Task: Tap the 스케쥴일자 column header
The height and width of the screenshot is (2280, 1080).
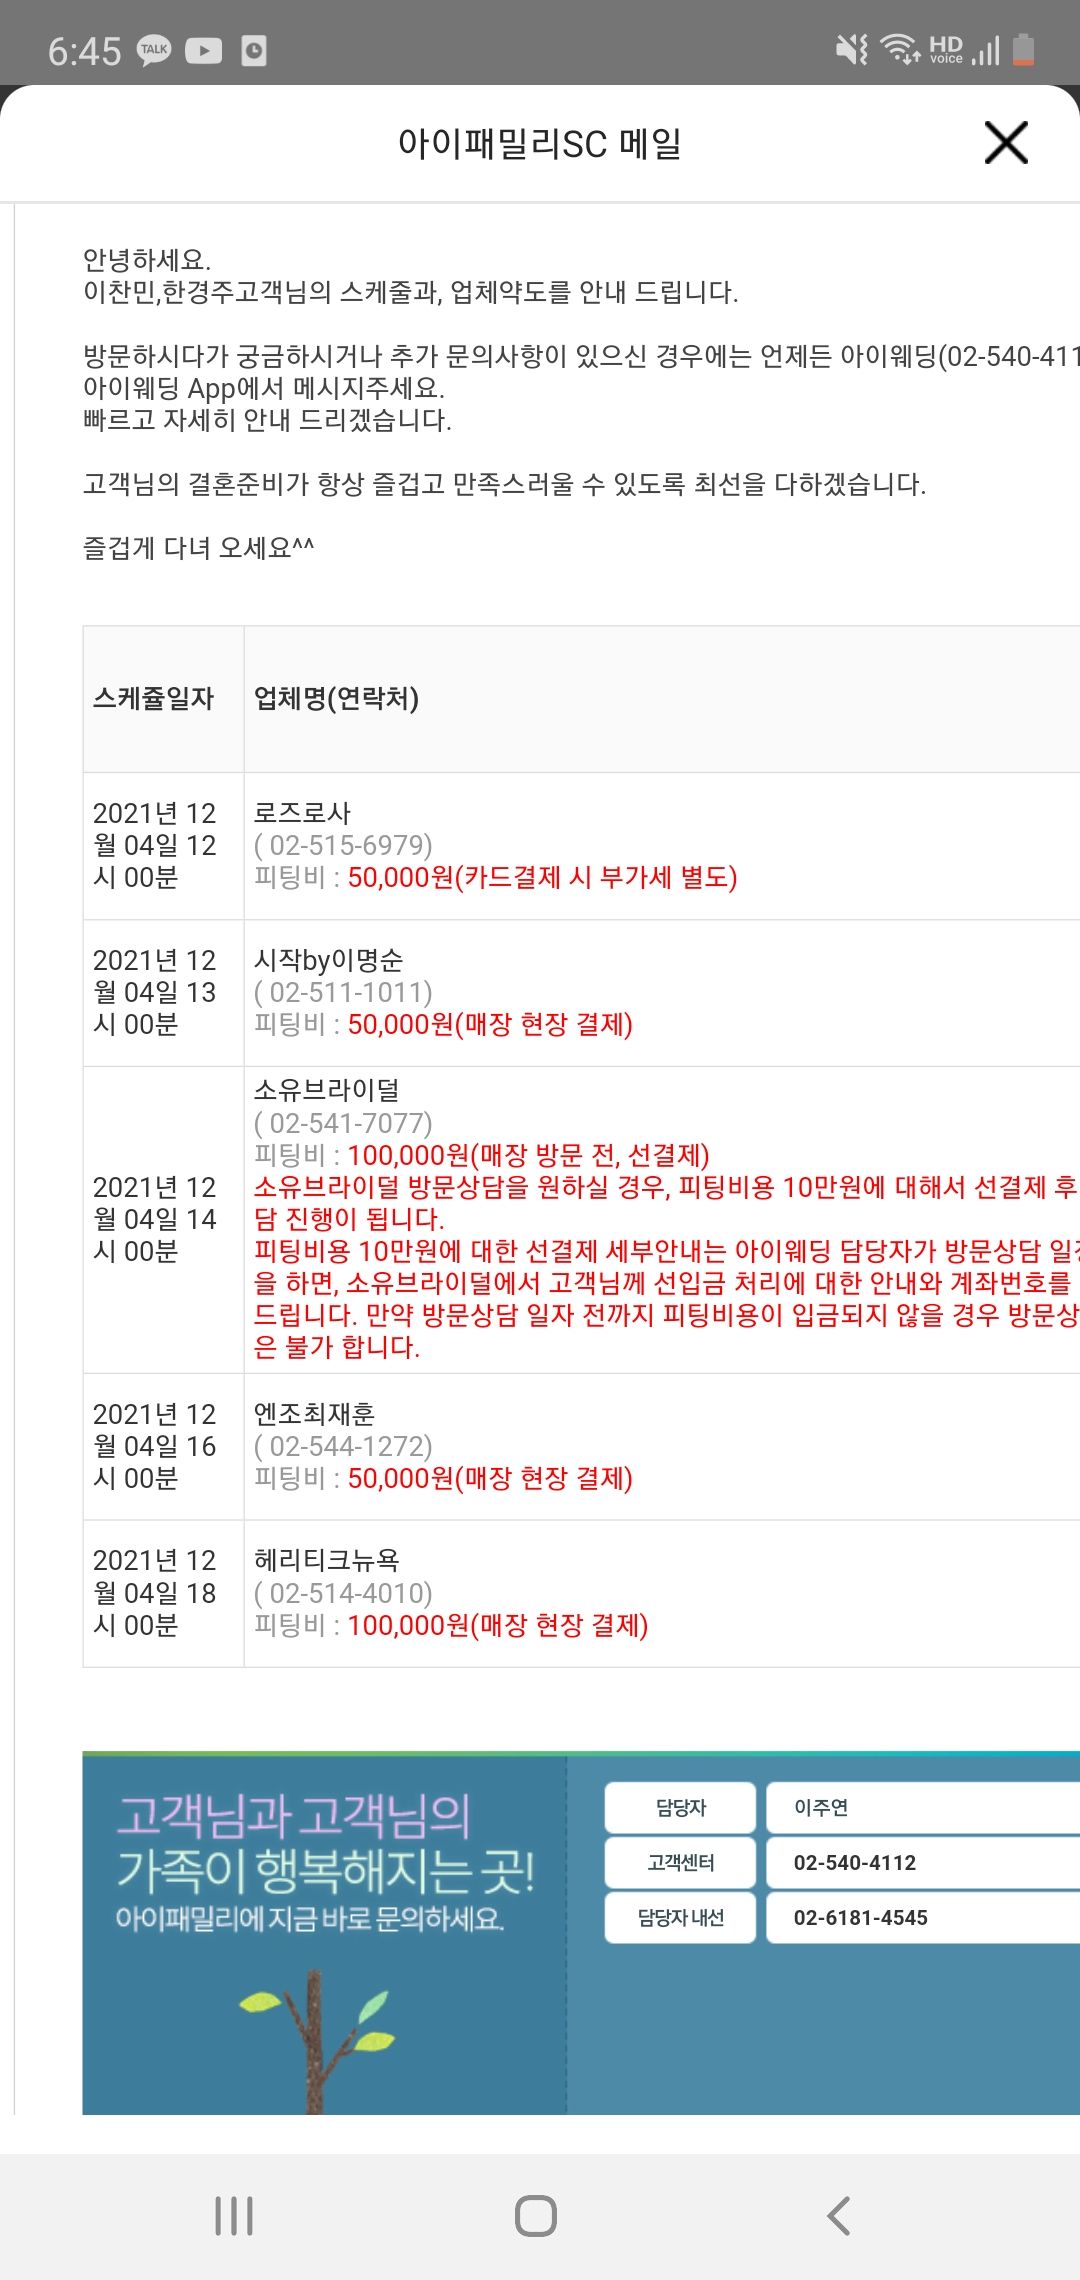Action: coord(154,699)
